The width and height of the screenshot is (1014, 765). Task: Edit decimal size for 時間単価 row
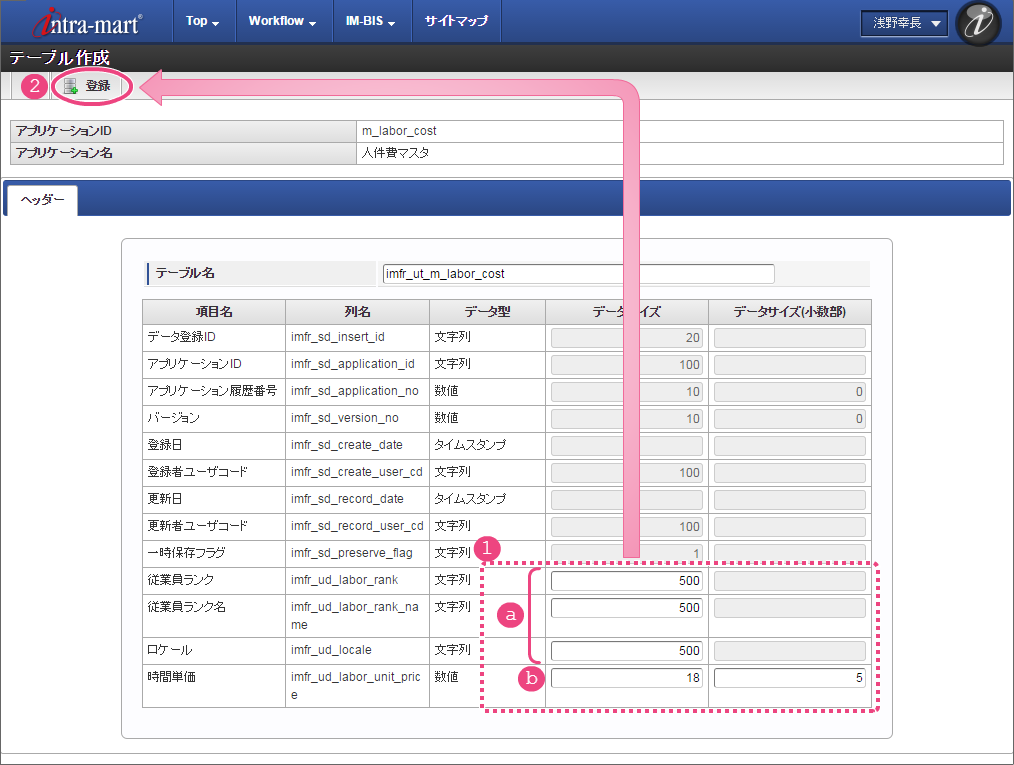click(x=790, y=678)
